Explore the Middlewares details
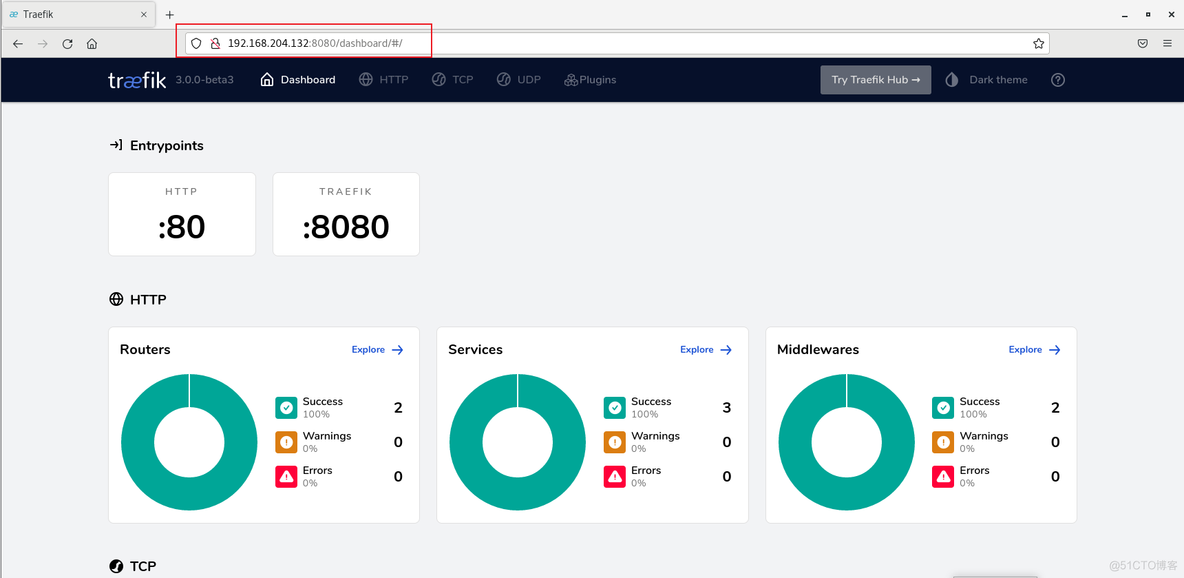 click(x=1034, y=350)
